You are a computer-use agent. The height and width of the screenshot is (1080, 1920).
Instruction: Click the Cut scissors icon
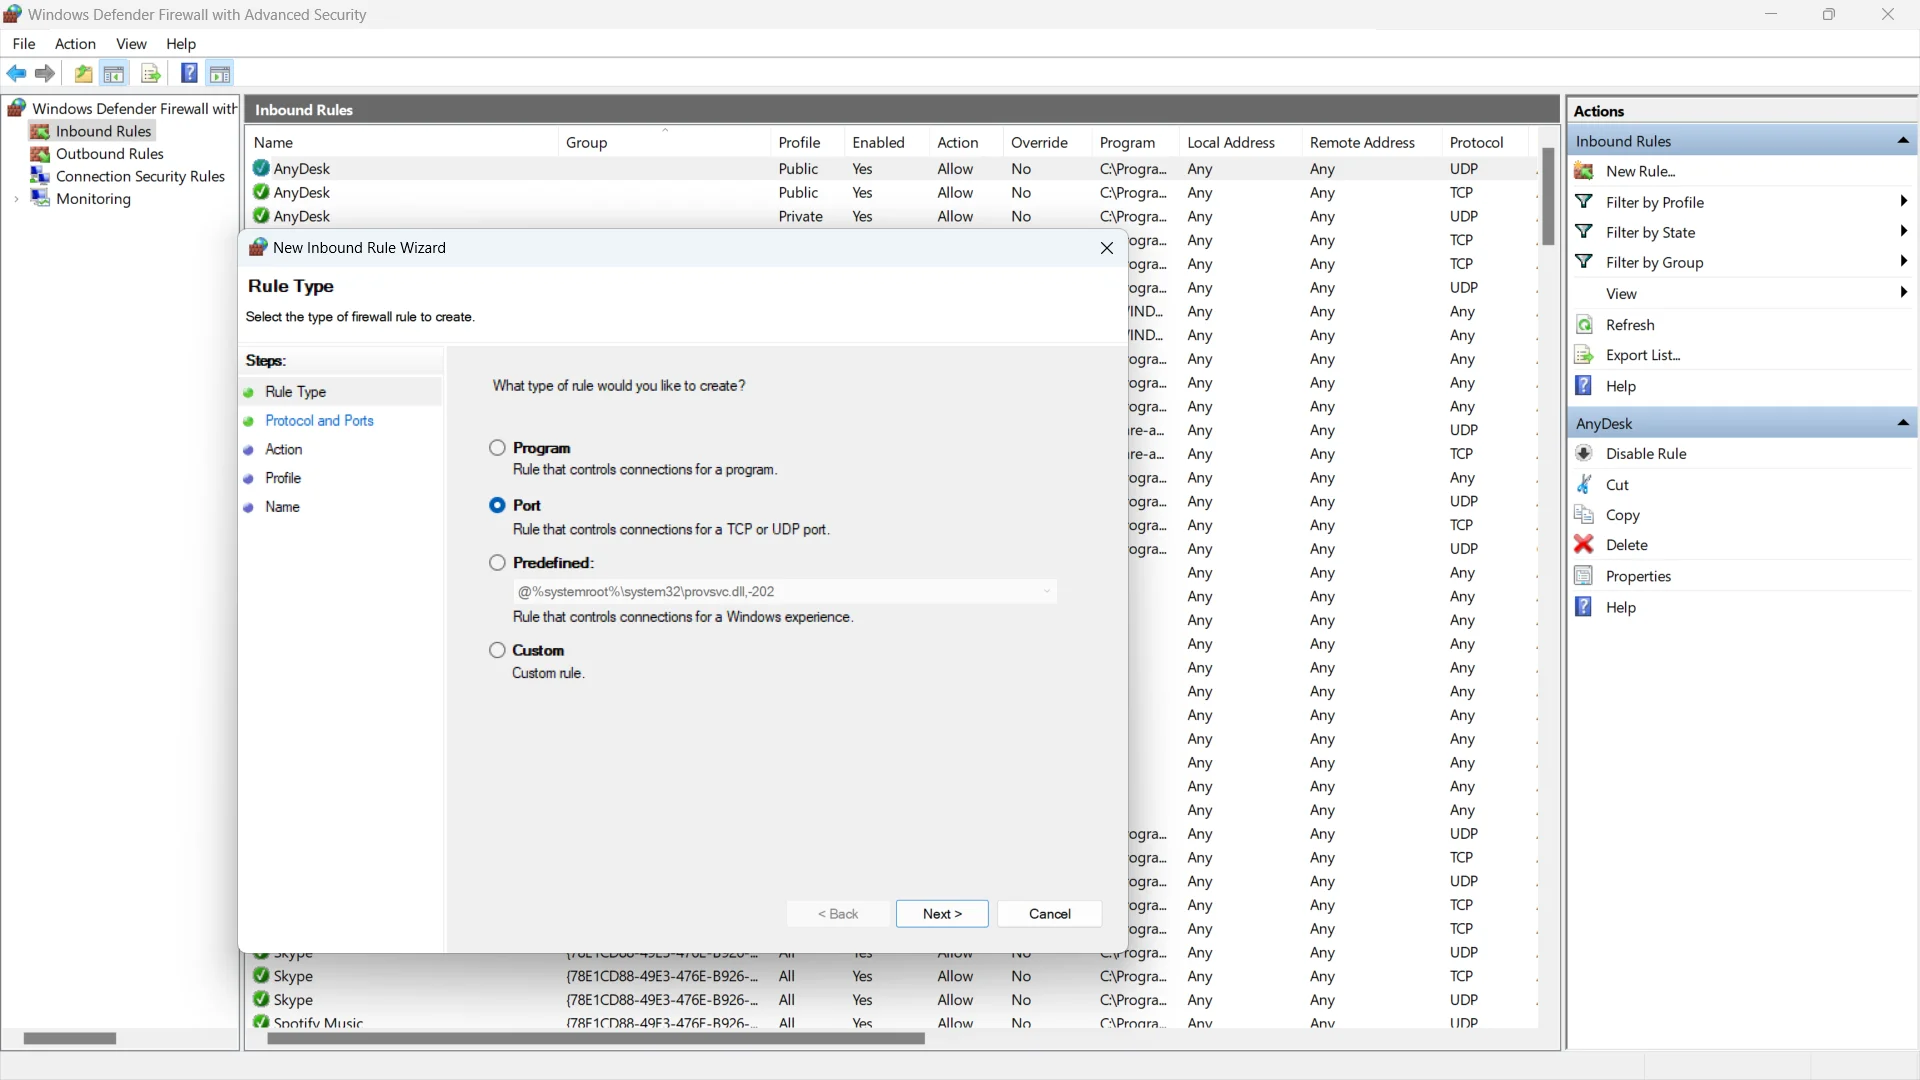point(1584,484)
